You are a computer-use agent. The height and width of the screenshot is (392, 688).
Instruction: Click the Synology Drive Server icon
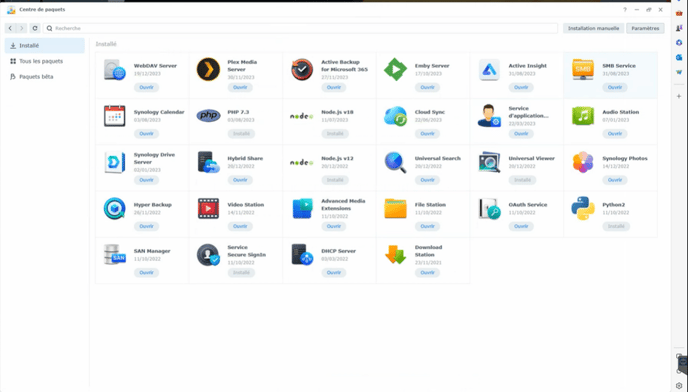click(x=115, y=162)
